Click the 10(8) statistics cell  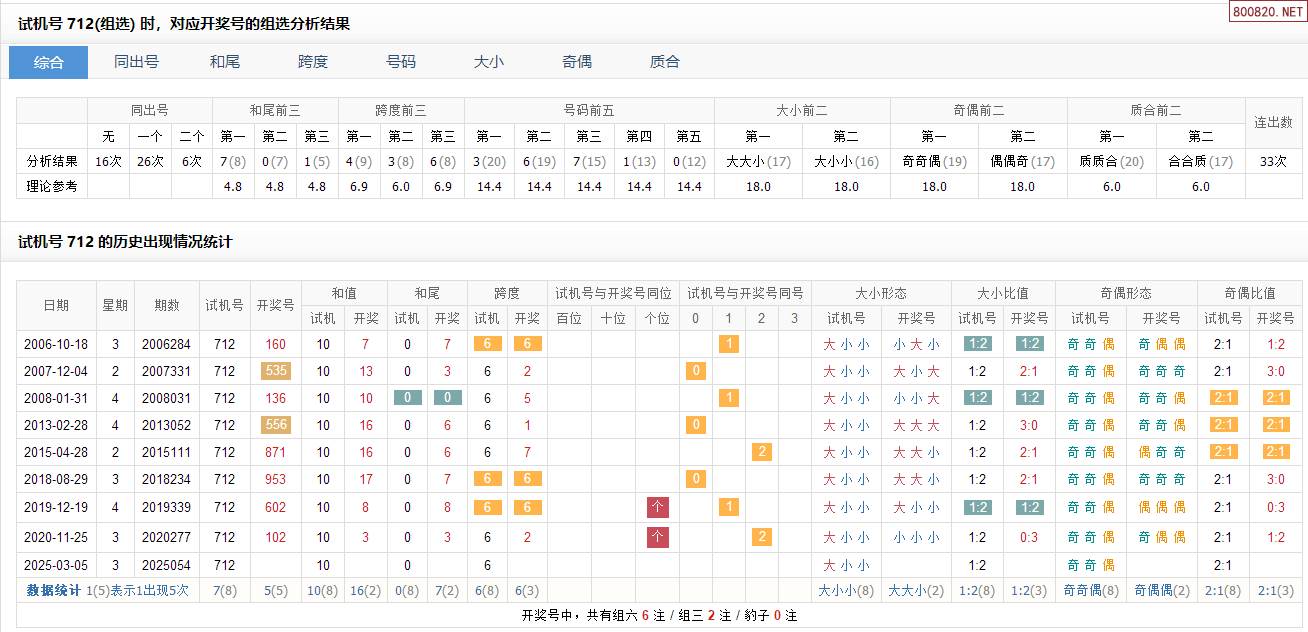[x=323, y=590]
